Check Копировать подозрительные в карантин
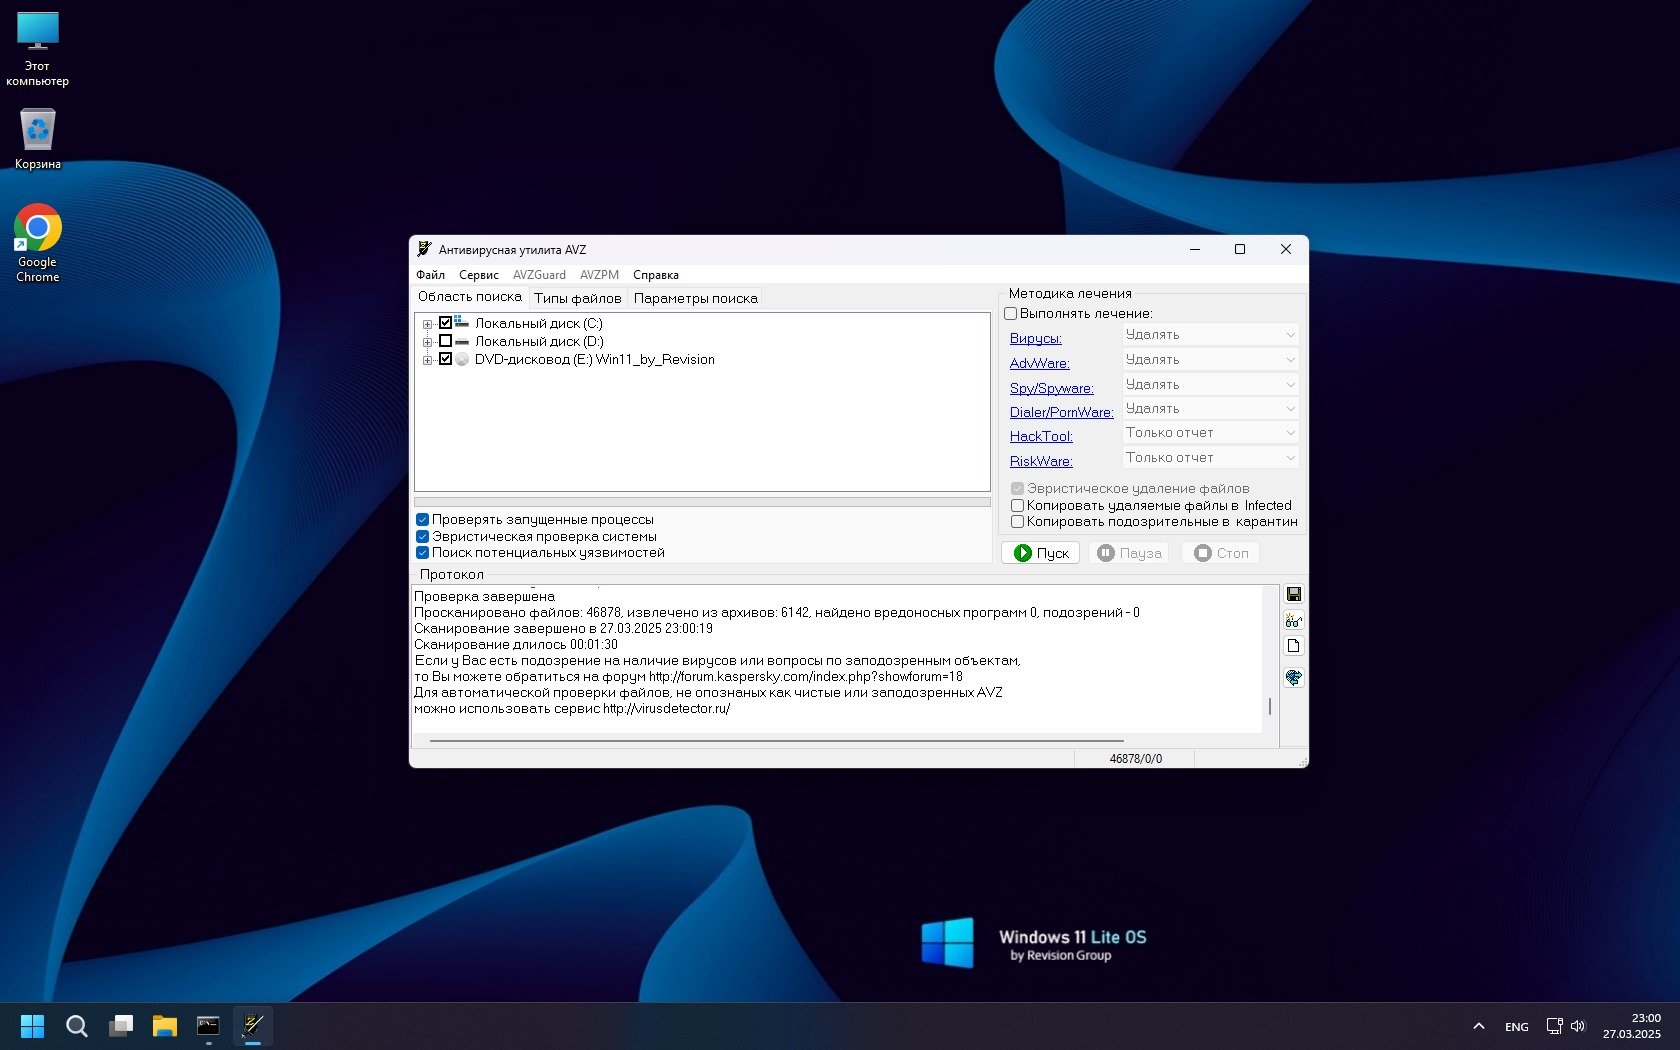The width and height of the screenshot is (1680, 1050). click(x=1018, y=522)
